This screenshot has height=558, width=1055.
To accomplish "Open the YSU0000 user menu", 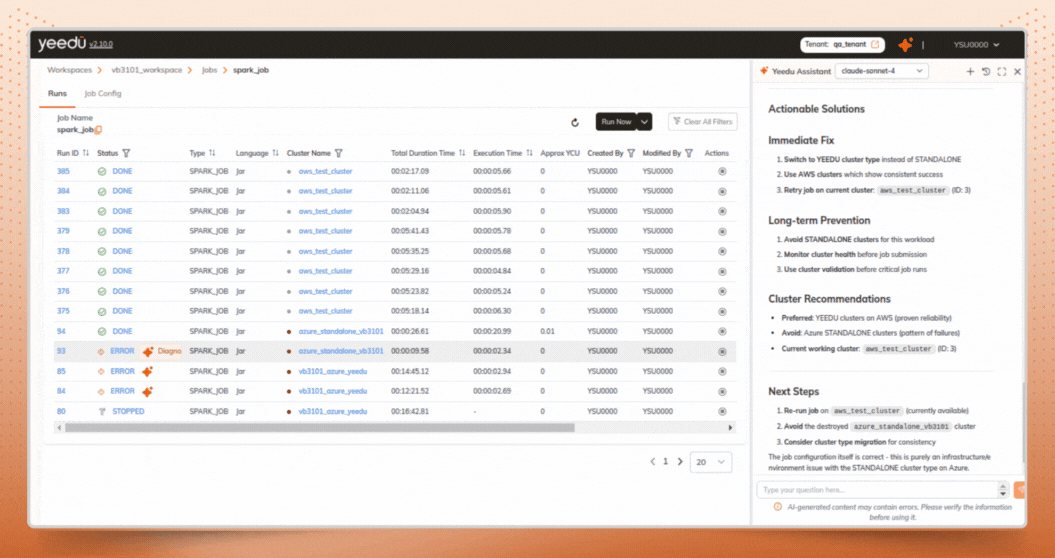I will click(x=976, y=44).
